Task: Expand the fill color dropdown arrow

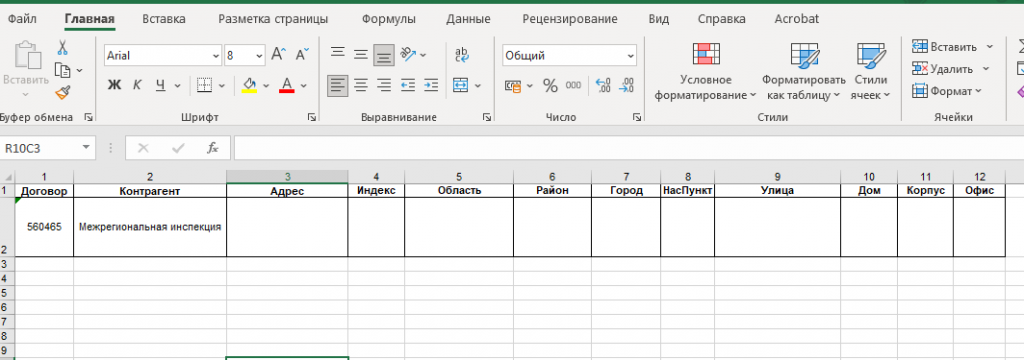Action: (x=266, y=86)
